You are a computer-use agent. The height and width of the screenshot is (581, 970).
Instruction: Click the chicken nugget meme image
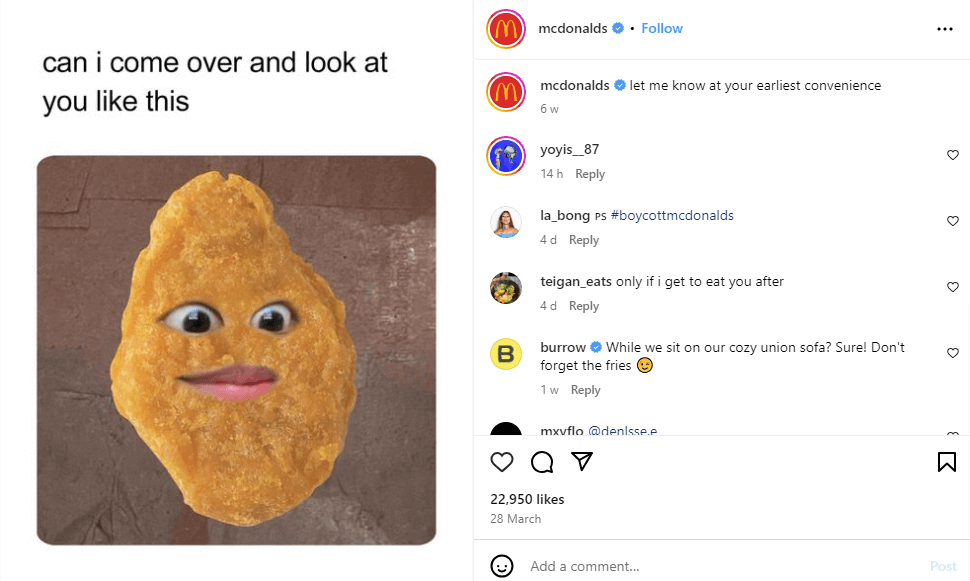[236, 350]
